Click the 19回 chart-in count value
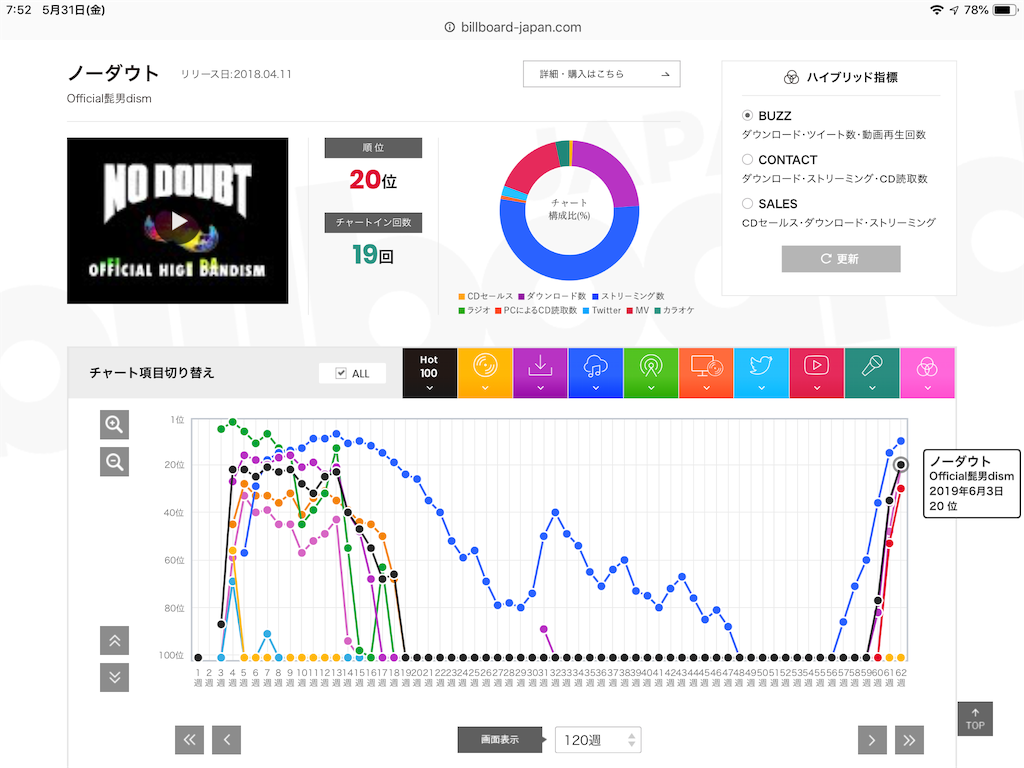The width and height of the screenshot is (1024, 768). pos(373,255)
